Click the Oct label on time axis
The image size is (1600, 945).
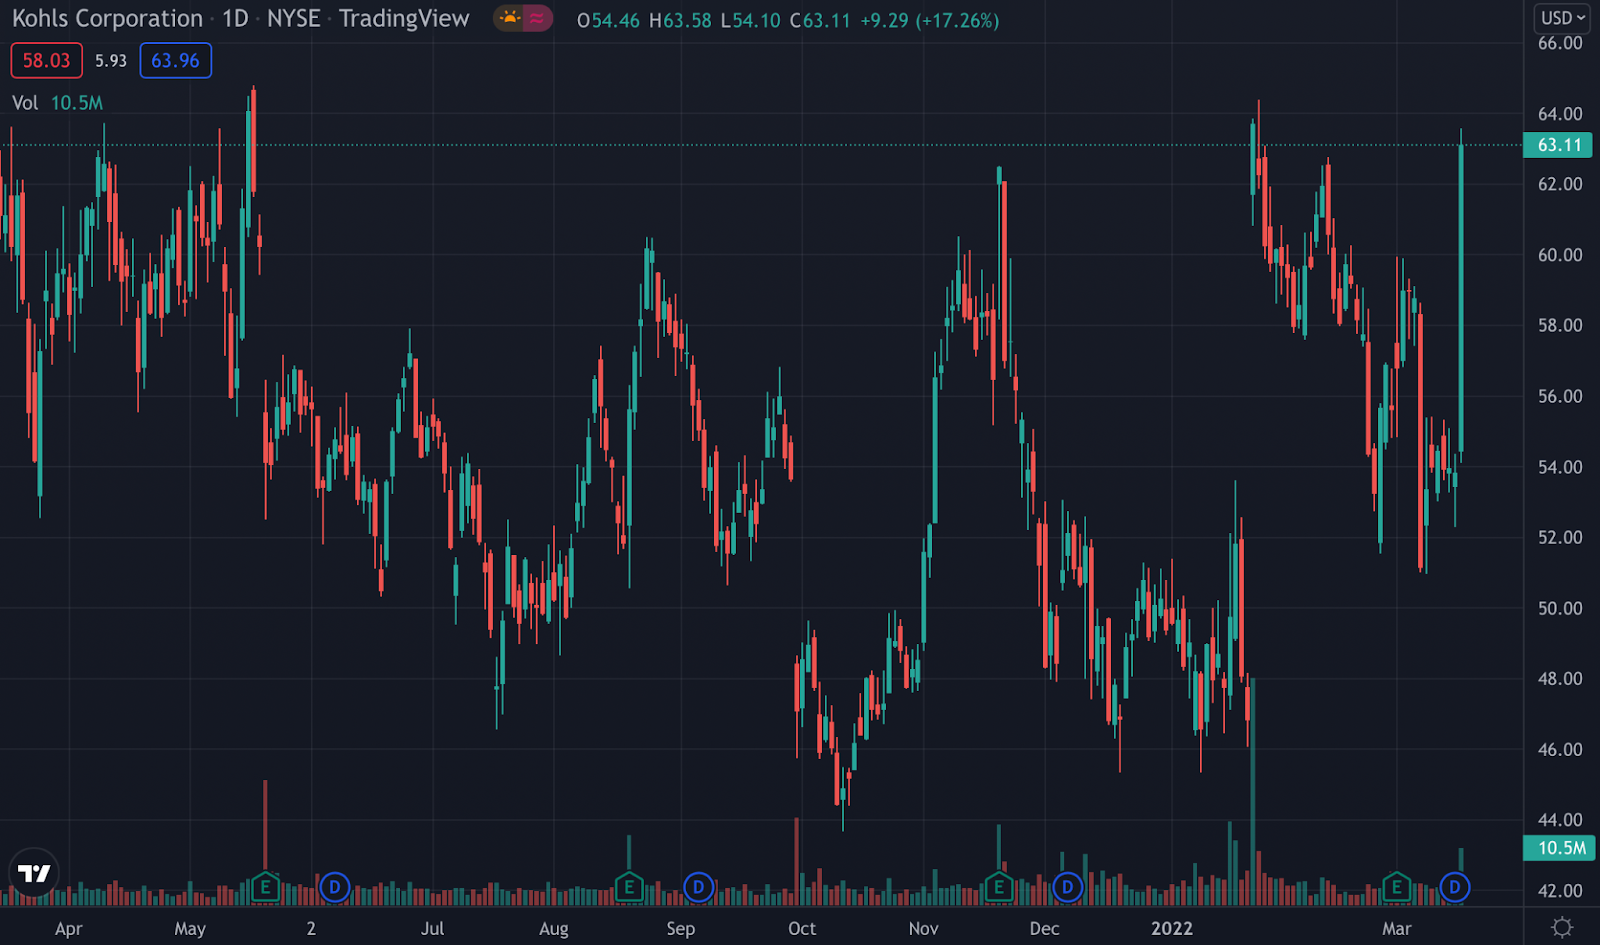pyautogui.click(x=802, y=928)
